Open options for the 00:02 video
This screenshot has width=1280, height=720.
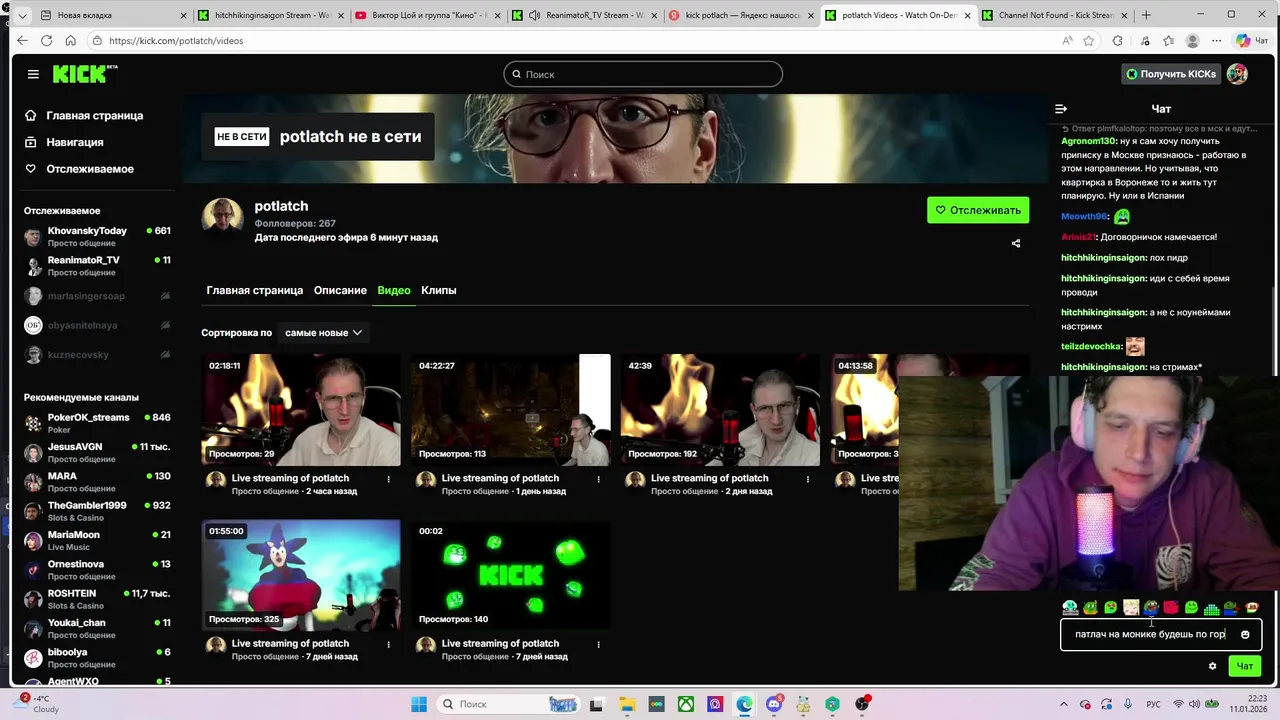(599, 644)
